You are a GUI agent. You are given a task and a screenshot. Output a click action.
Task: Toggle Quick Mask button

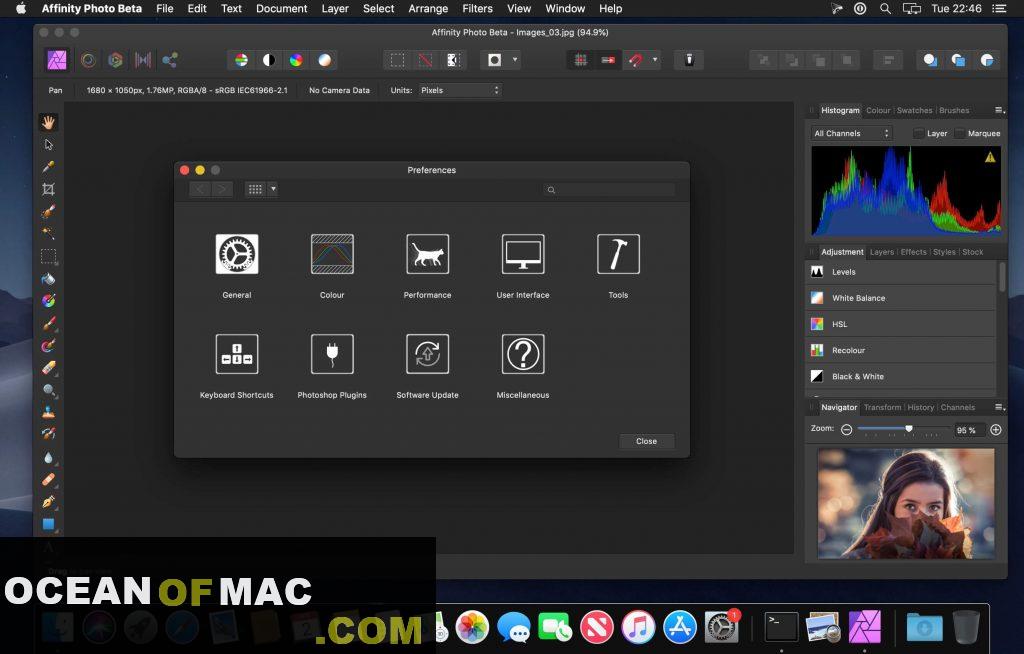[x=494, y=60]
